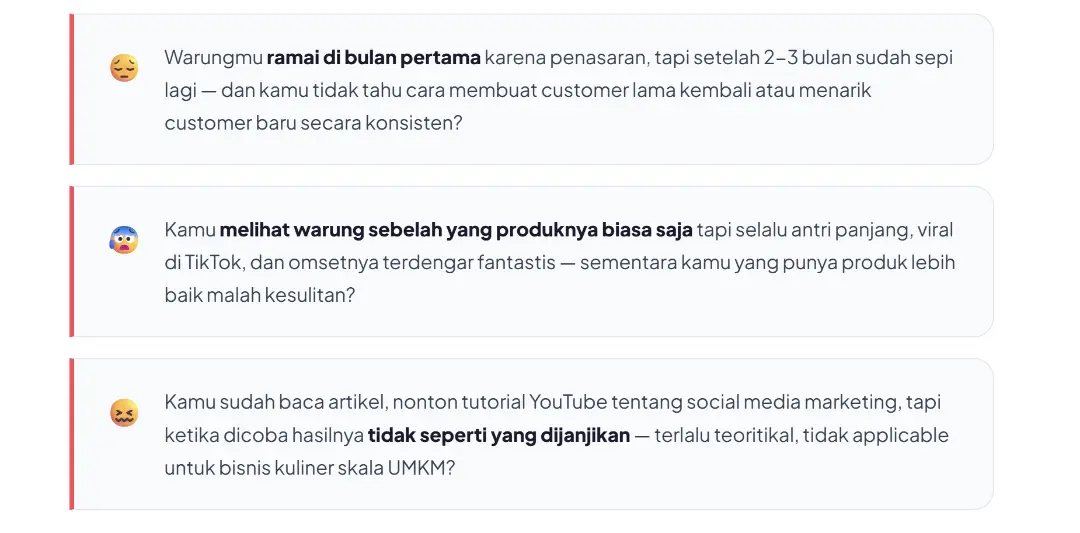
Task: Click the confounded face emoji in third card
Action: pos(124,412)
